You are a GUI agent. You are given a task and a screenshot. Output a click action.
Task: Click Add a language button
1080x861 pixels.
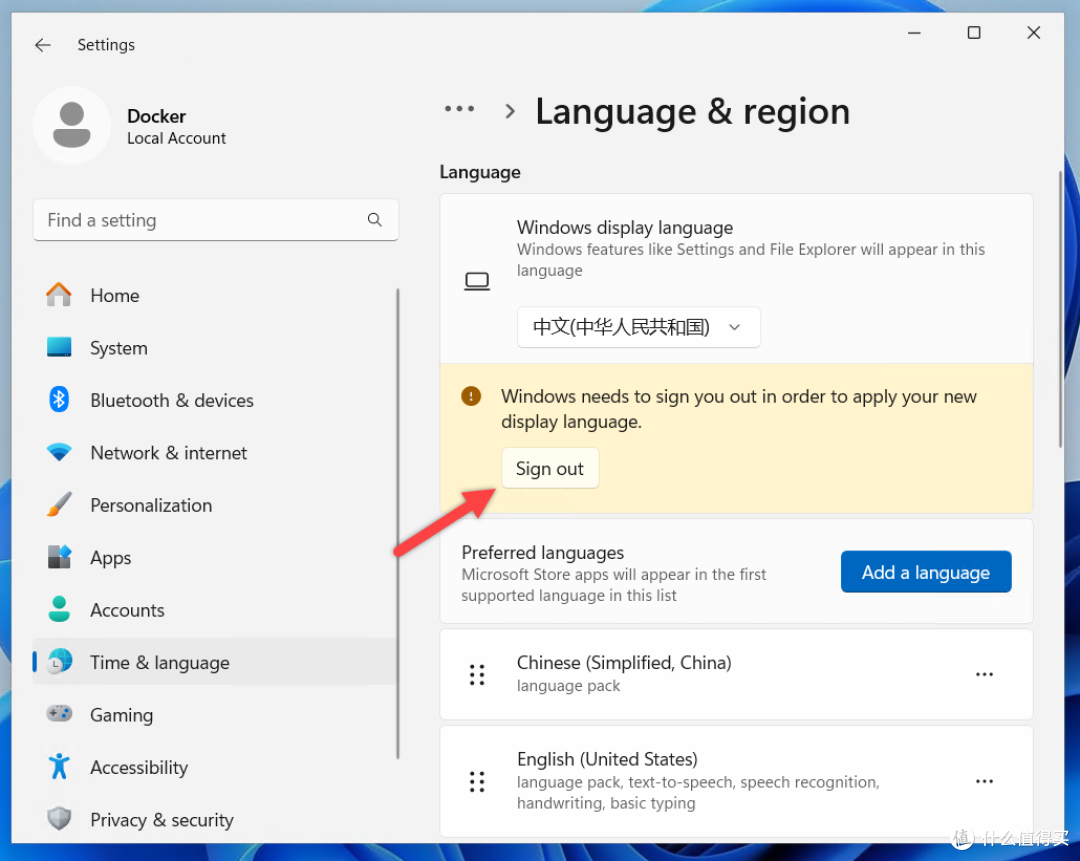[x=926, y=572]
